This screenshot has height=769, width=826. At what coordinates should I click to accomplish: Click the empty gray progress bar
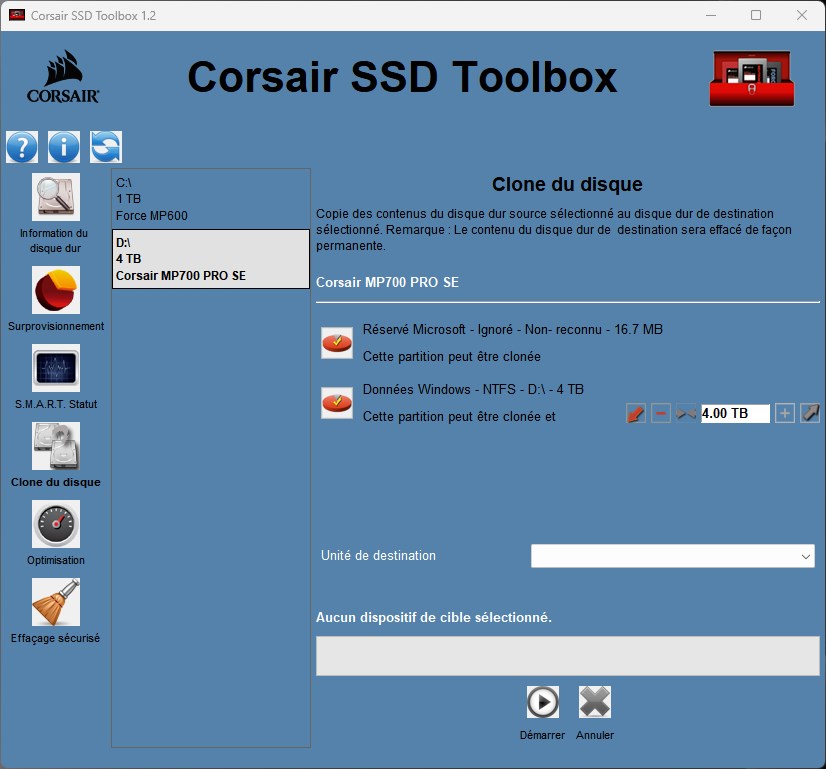(567, 656)
